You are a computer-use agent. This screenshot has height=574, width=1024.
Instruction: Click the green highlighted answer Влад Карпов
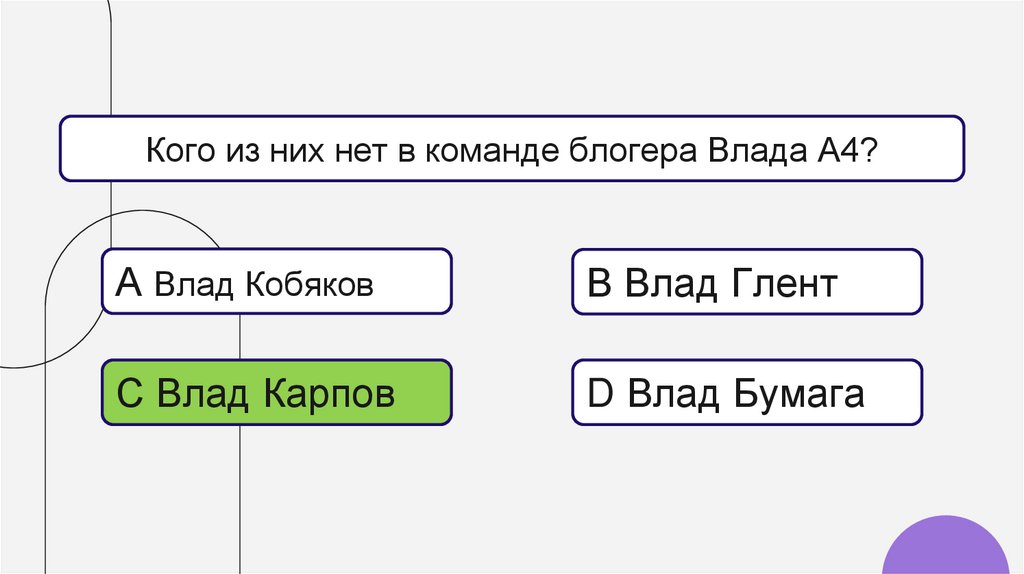tap(276, 393)
